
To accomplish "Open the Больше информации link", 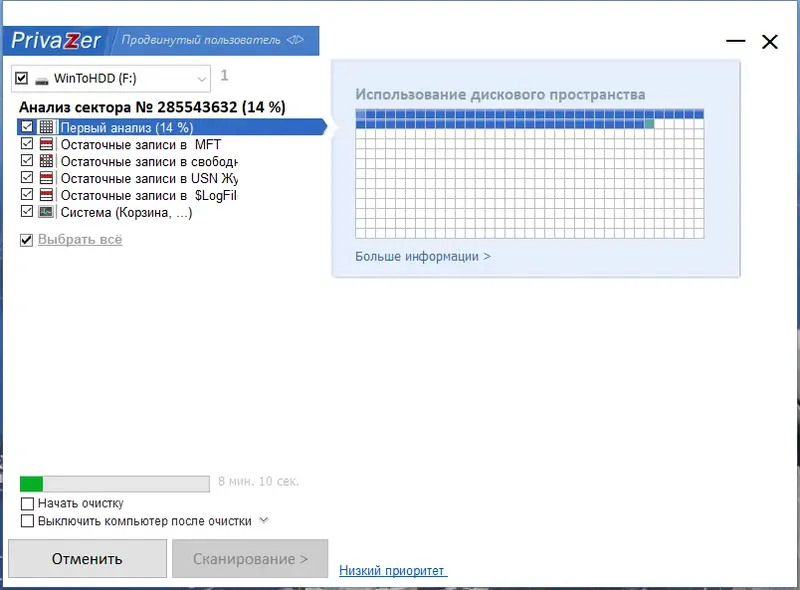I will pos(422,256).
